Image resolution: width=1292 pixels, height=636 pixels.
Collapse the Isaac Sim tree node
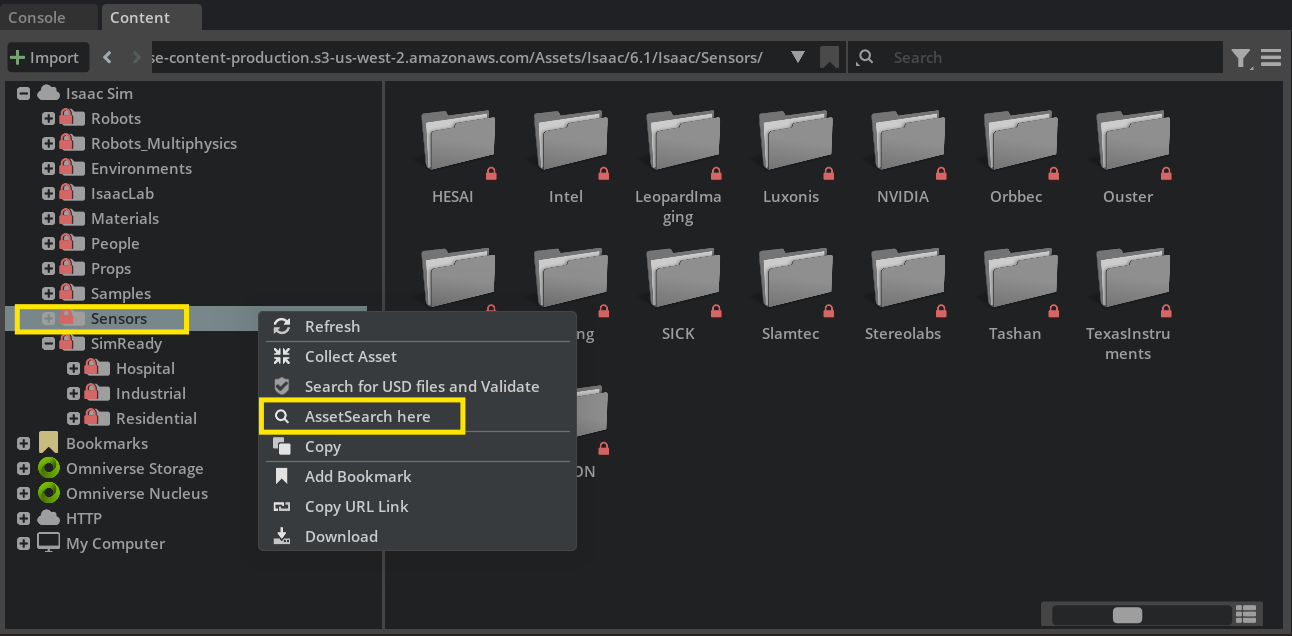tap(24, 93)
